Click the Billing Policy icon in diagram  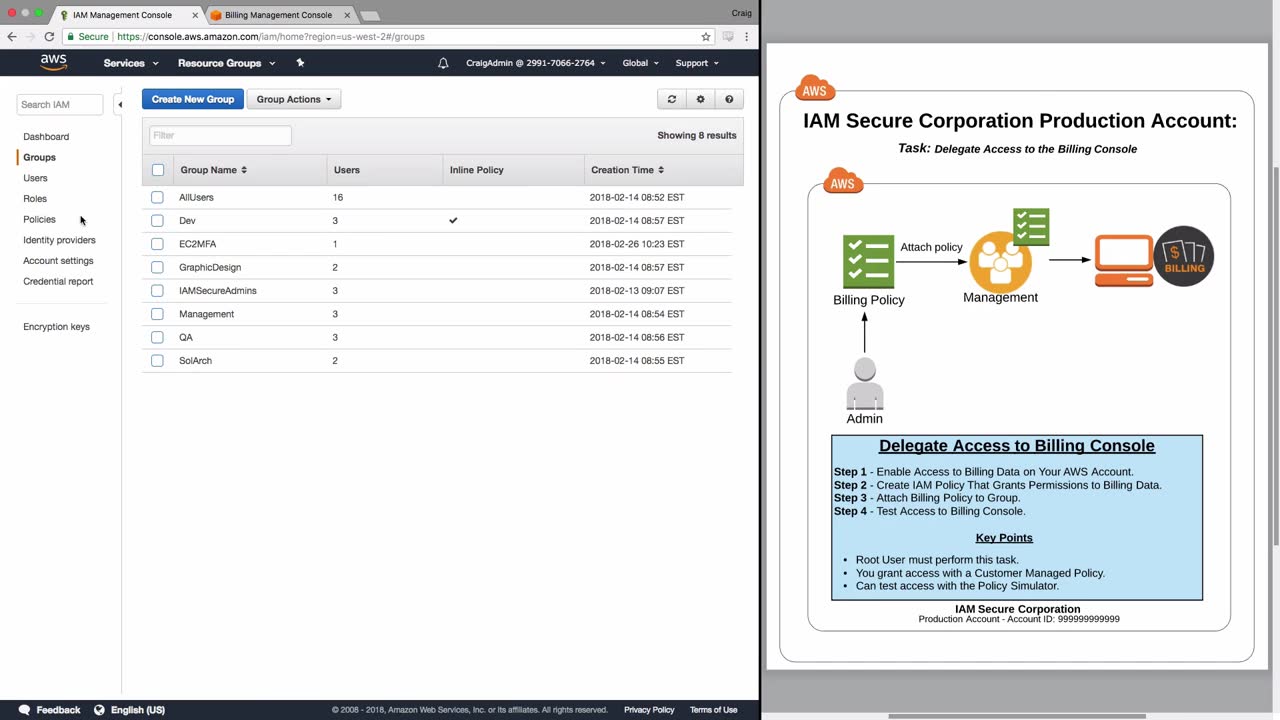coord(868,262)
